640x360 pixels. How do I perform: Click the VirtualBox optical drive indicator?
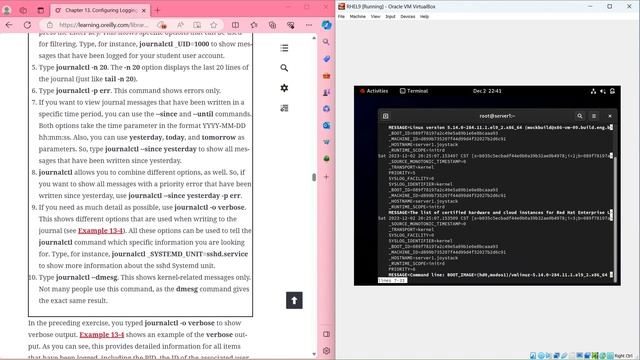pyautogui.click(x=541, y=356)
